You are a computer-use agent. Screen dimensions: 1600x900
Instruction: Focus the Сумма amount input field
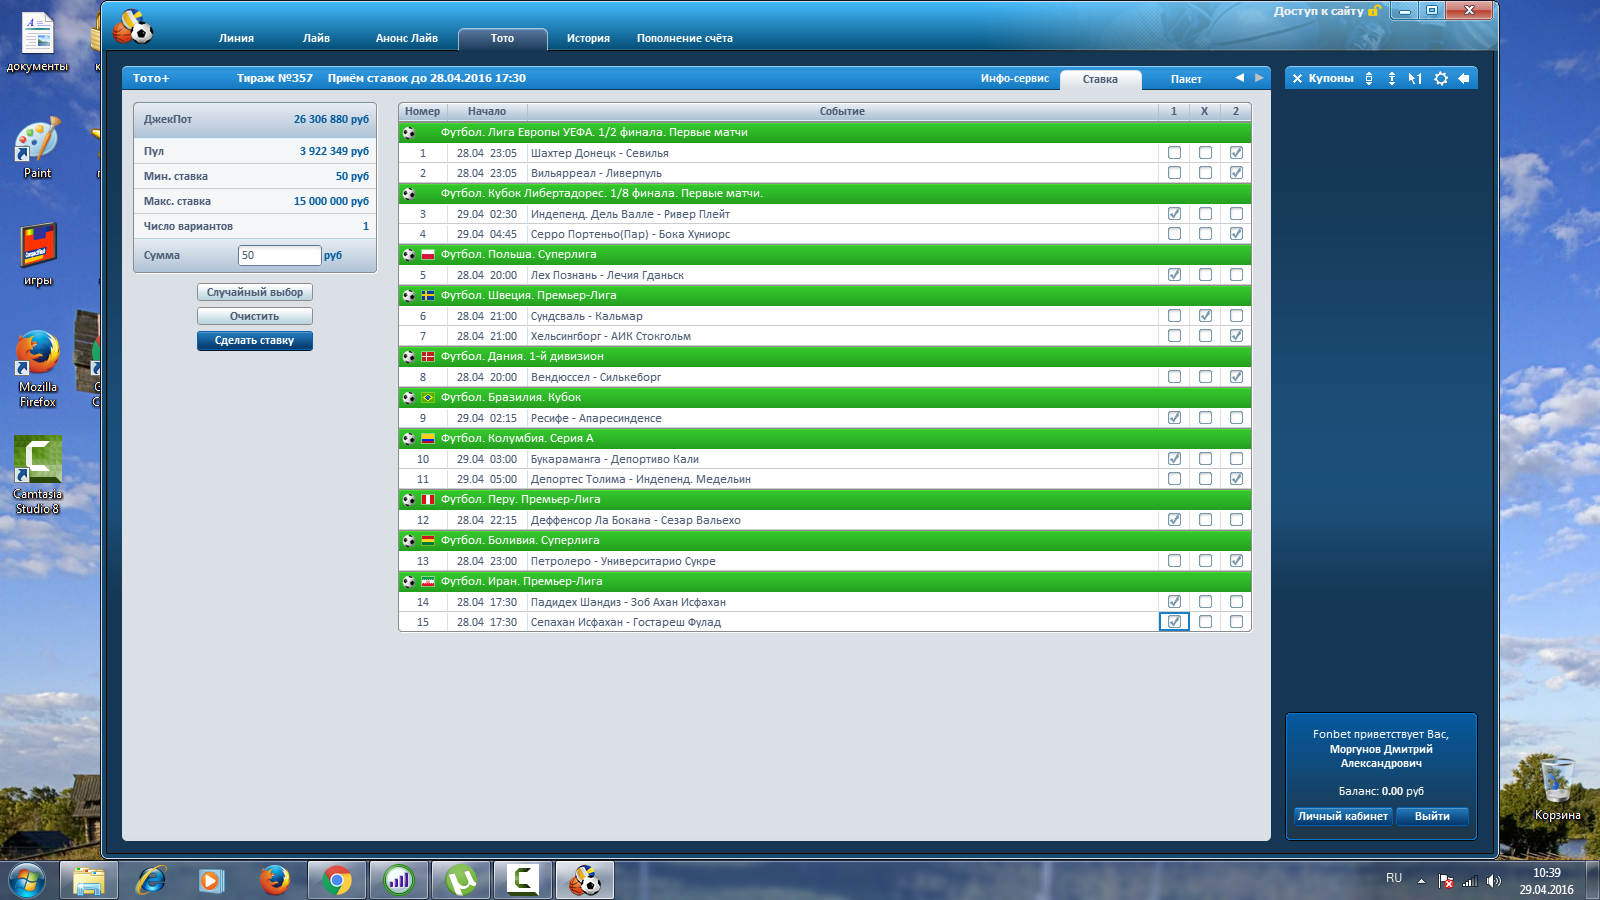[280, 255]
